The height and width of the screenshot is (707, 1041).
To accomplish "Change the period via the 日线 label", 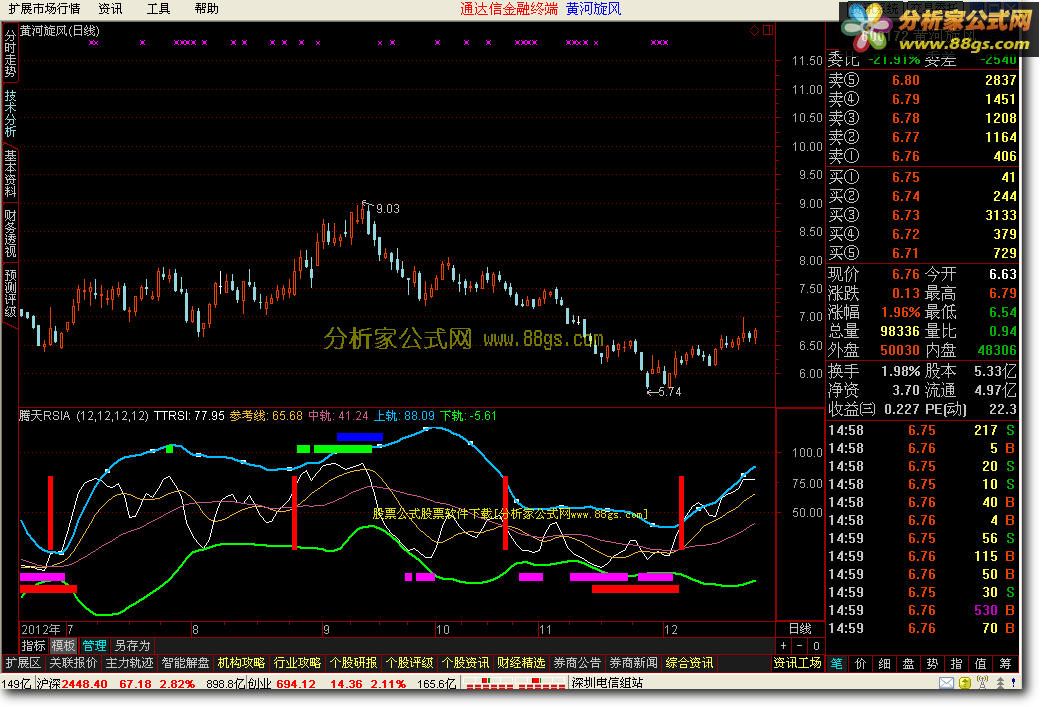I will 800,629.
